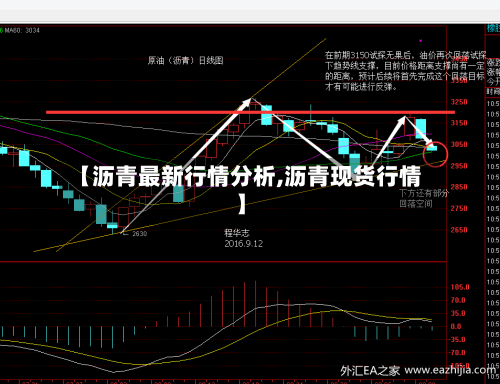Click the 2630 low price marker
500x384 pixels.
[139, 234]
